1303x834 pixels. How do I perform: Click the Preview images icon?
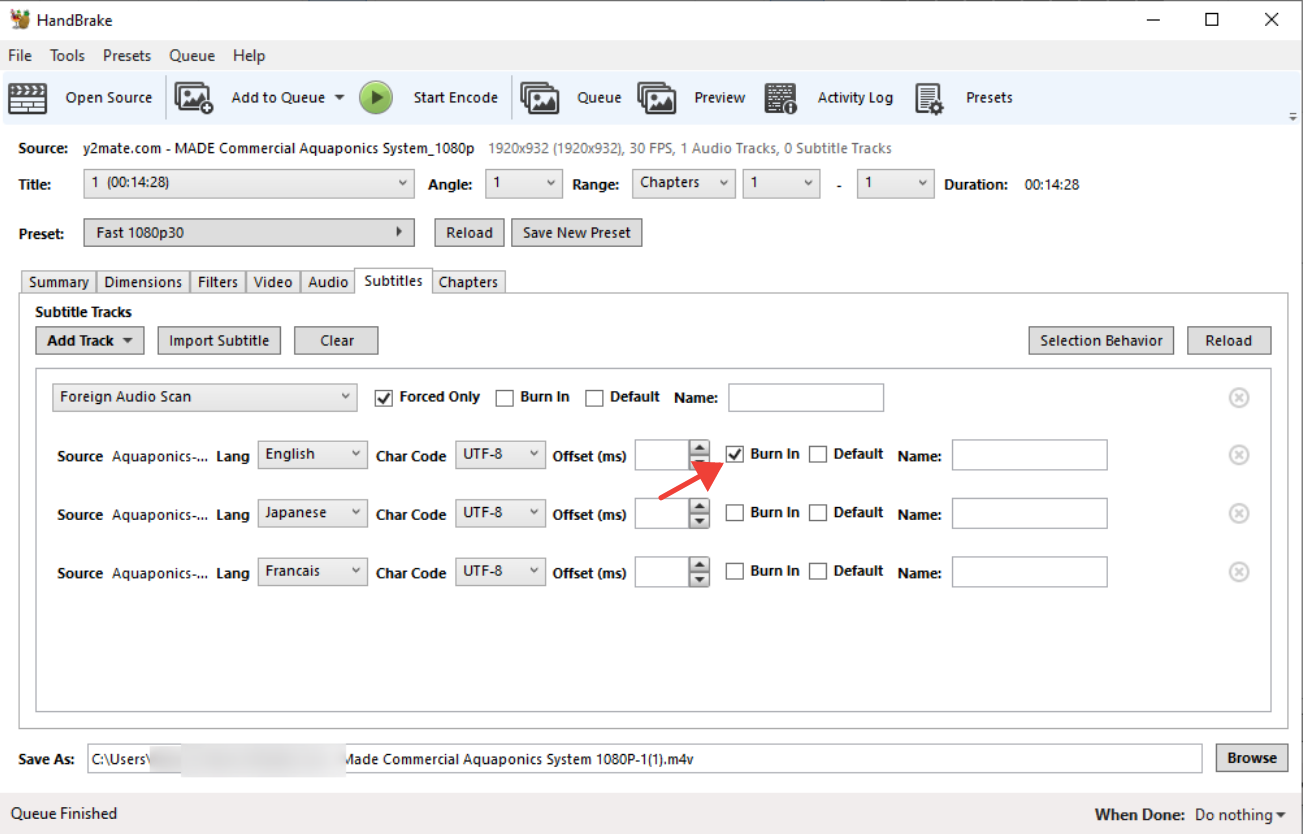pos(657,98)
